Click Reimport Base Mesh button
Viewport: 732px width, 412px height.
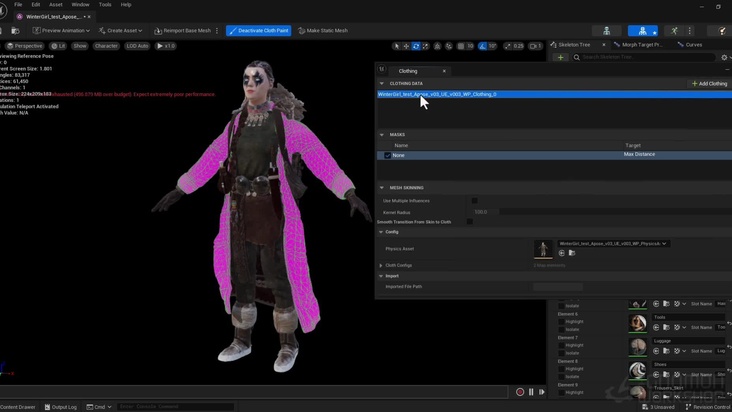coord(182,31)
